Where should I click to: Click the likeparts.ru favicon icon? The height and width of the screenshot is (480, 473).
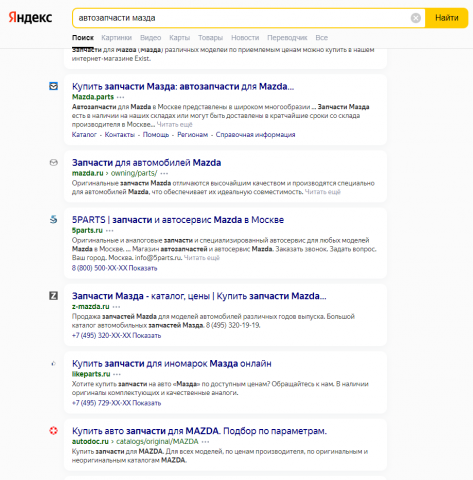pyautogui.click(x=53, y=364)
